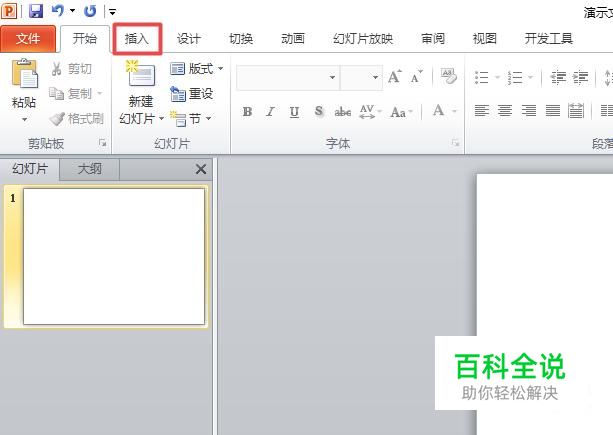Expand the 新建幻灯片 layout dropdown arrow

tap(161, 118)
